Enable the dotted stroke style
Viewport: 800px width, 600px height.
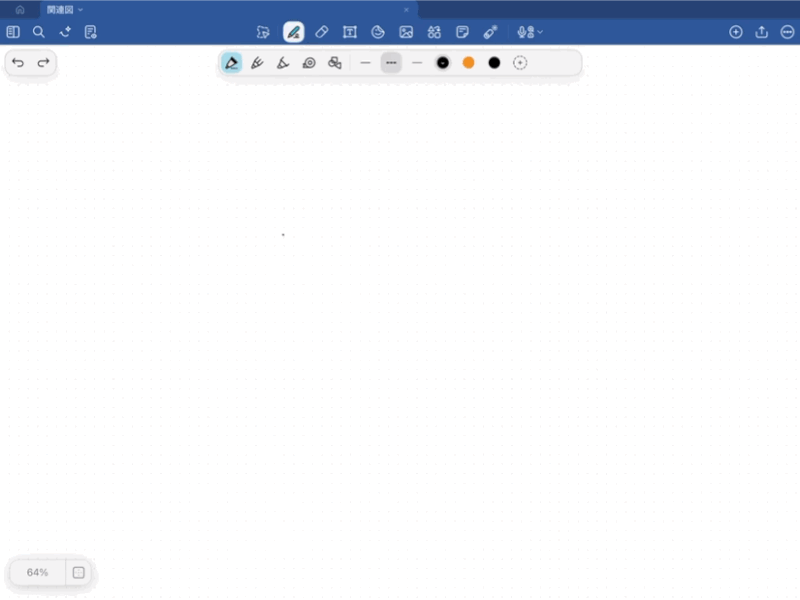[391, 63]
